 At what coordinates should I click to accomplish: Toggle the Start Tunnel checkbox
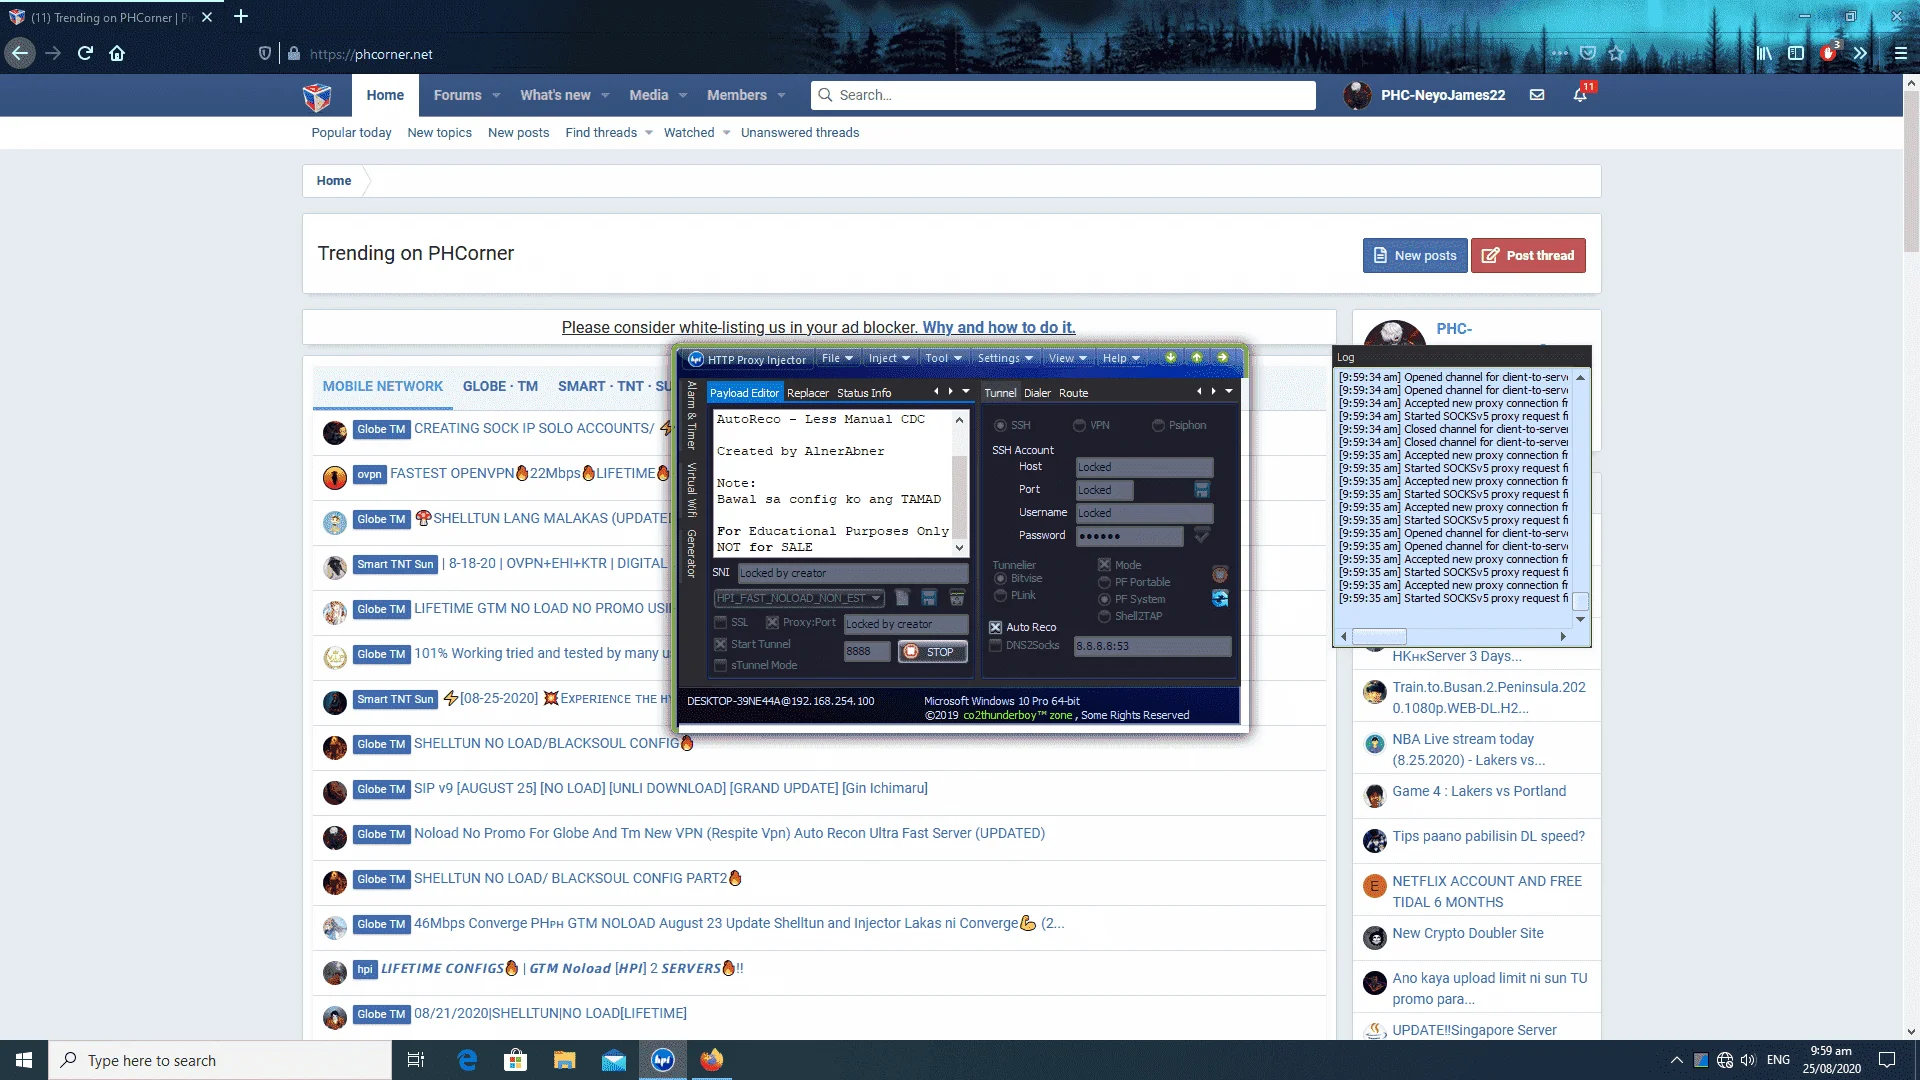pos(720,644)
